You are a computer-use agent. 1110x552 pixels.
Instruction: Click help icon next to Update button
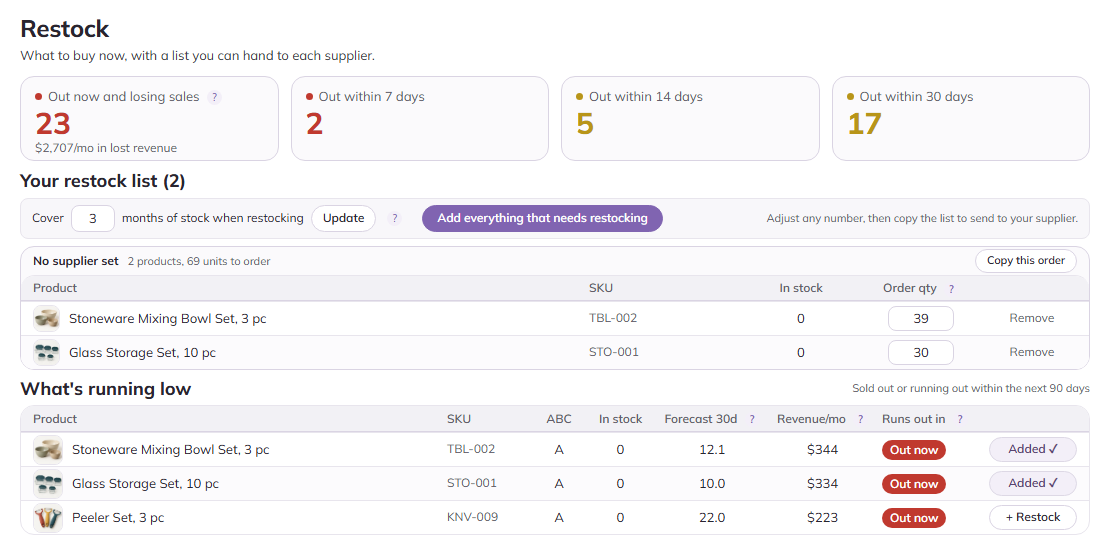click(x=394, y=219)
